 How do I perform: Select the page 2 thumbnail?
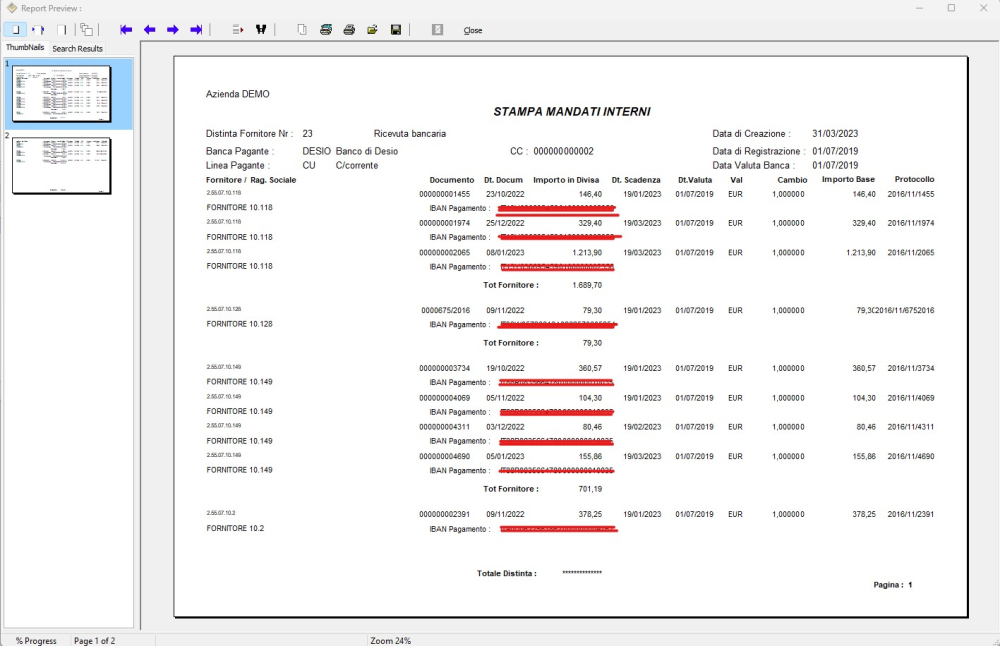pyautogui.click(x=61, y=165)
